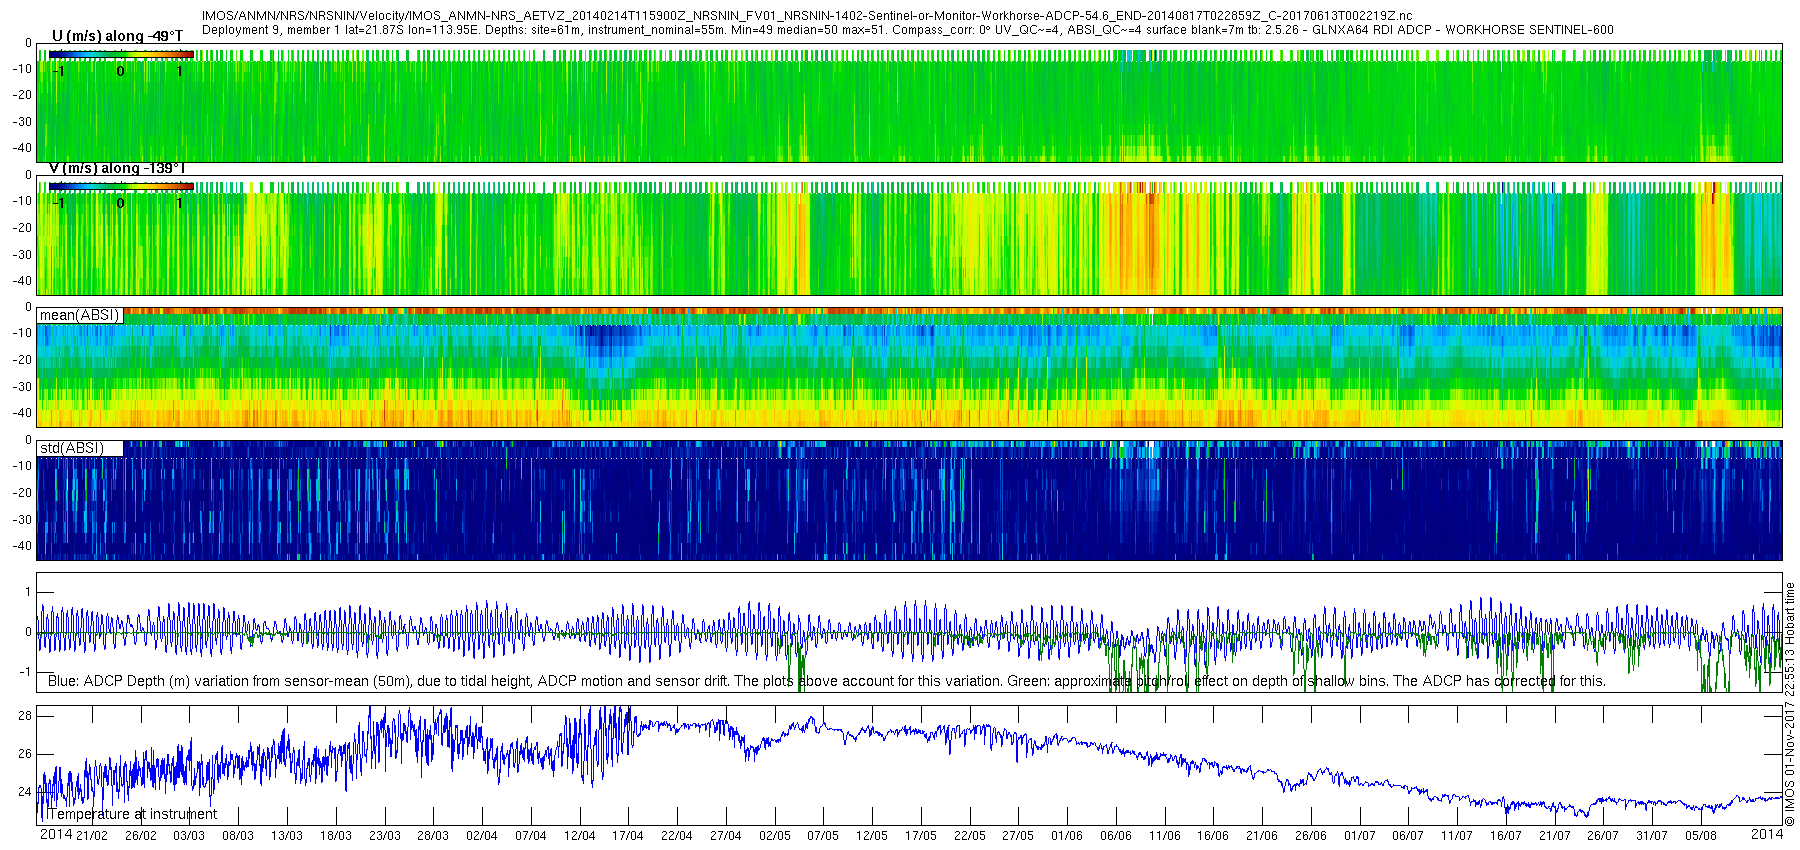This screenshot has width=1800, height=850.
Task: Click the '02/04' date tick label
Action: point(482,836)
